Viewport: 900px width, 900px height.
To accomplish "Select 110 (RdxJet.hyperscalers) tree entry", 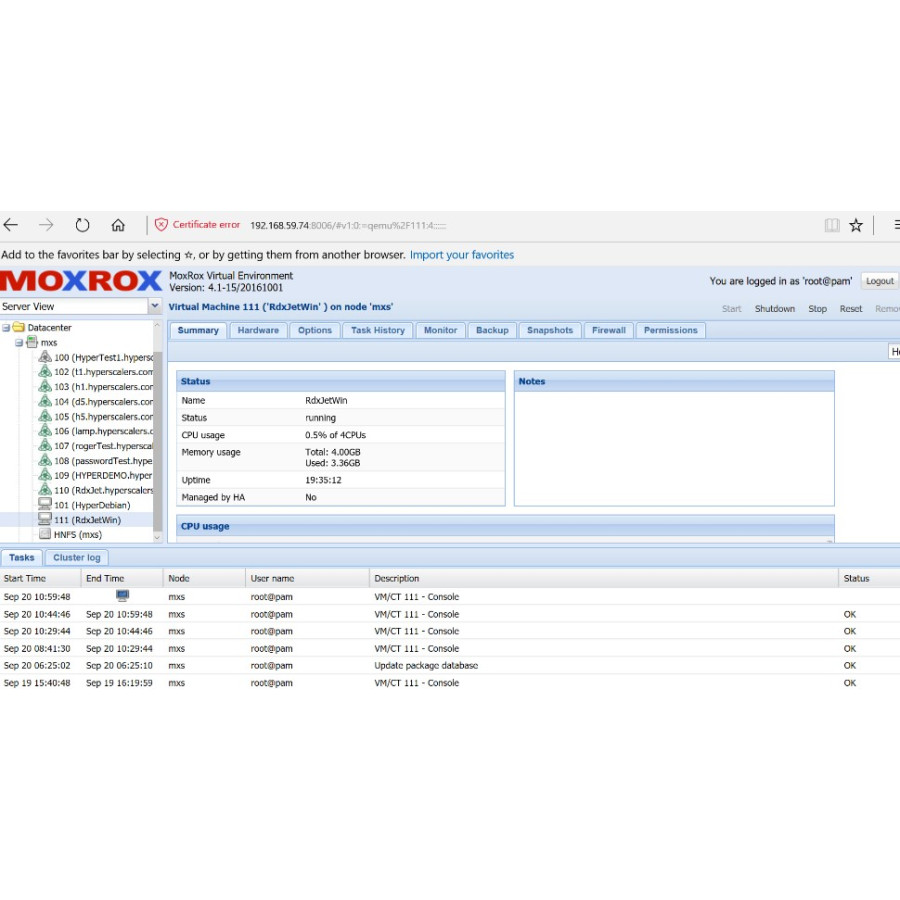I will pyautogui.click(x=103, y=490).
